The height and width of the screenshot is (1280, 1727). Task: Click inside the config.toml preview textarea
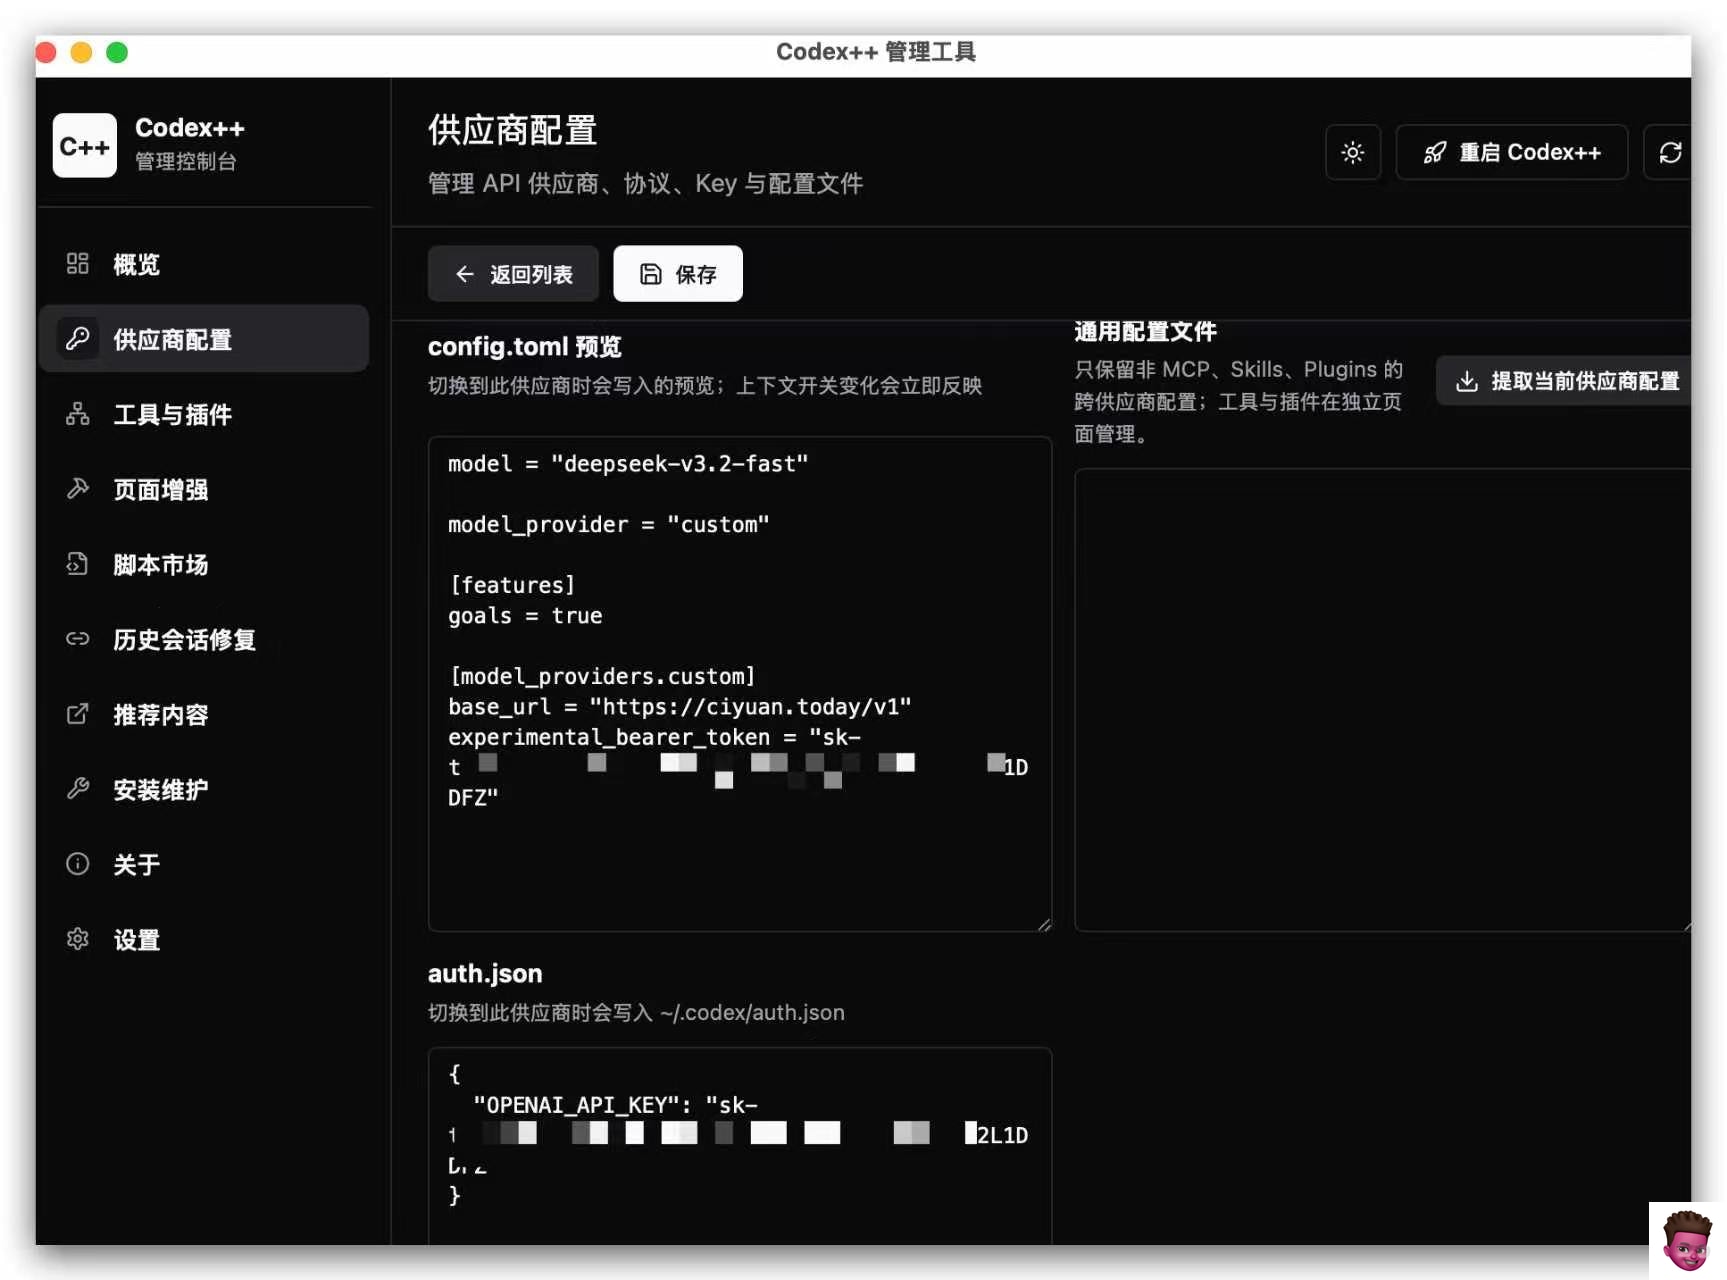click(740, 684)
